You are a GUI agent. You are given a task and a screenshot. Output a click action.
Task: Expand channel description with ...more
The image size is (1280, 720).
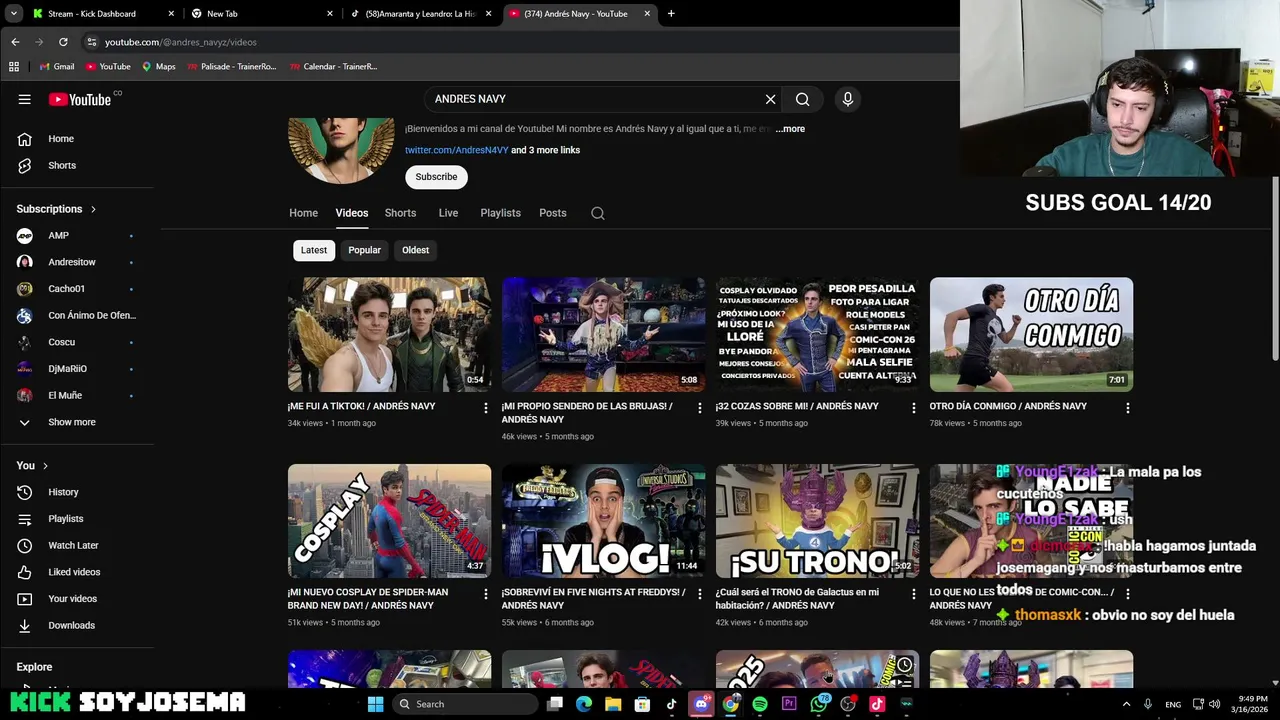tap(790, 129)
